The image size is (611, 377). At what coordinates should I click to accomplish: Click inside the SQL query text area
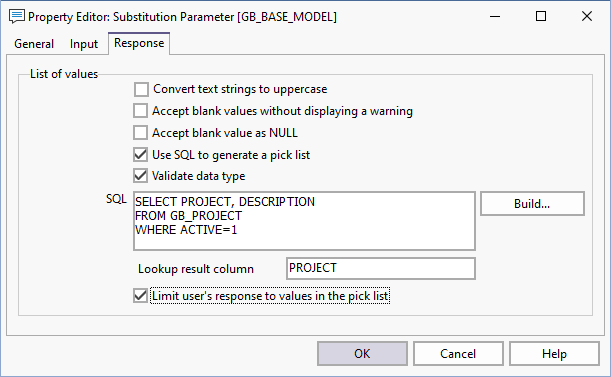click(x=304, y=221)
